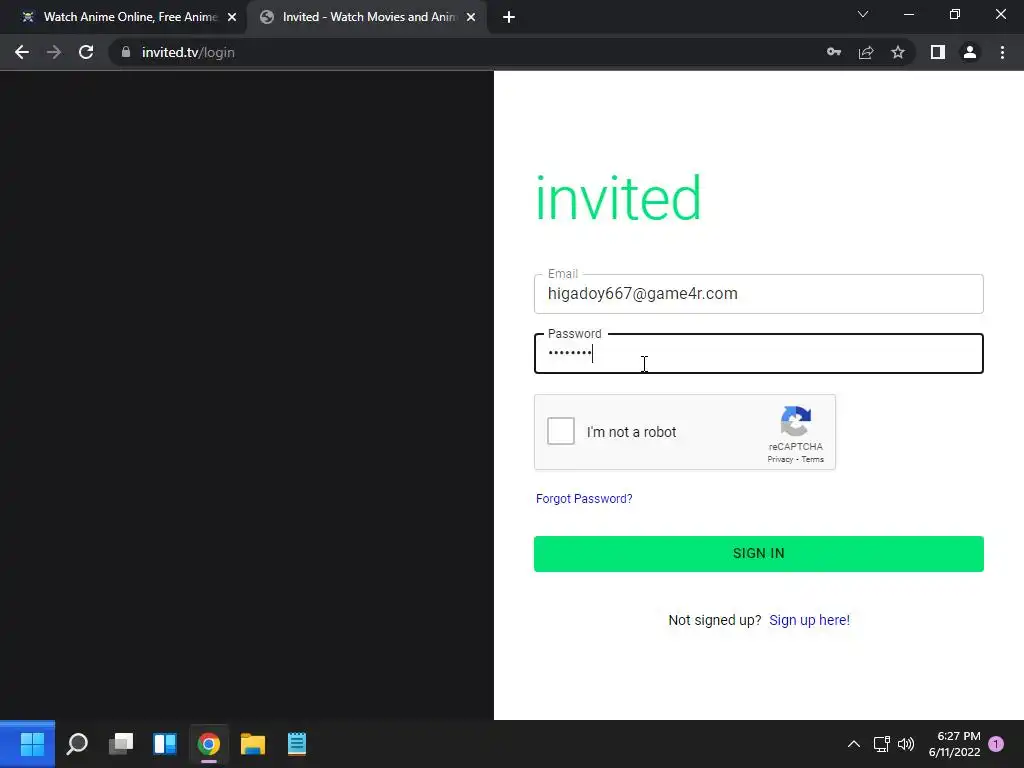
Task: Click the Chrome taskbar icon
Action: pos(209,744)
